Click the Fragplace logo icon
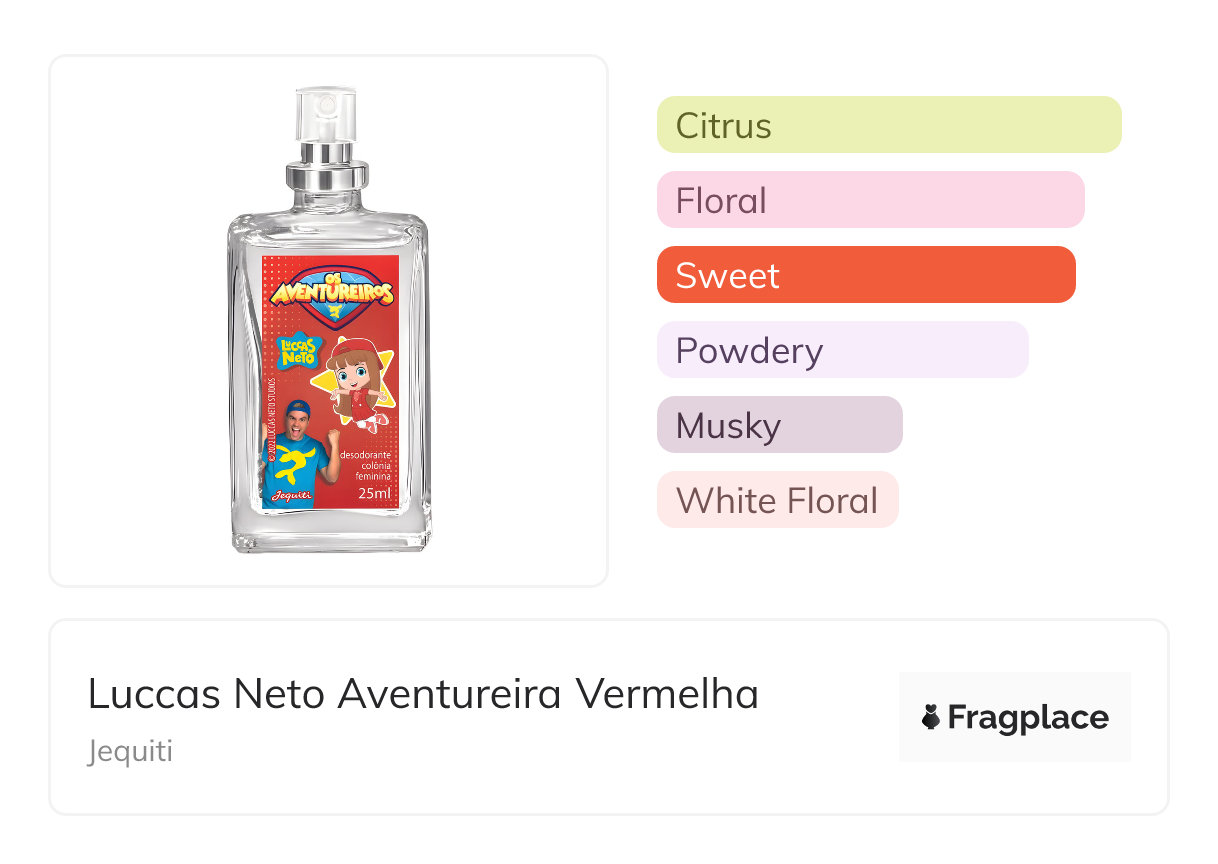Viewport: 1218px width, 864px height. (931, 717)
